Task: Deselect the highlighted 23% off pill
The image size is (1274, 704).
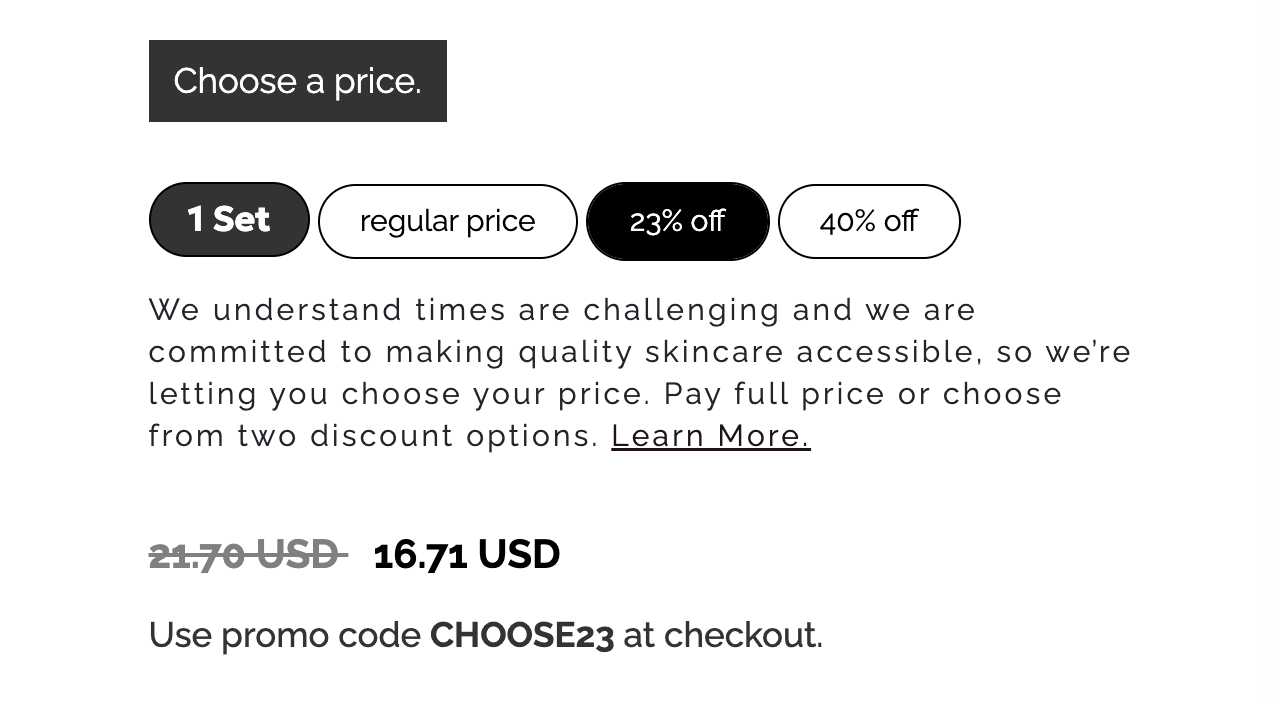Action: [x=677, y=221]
